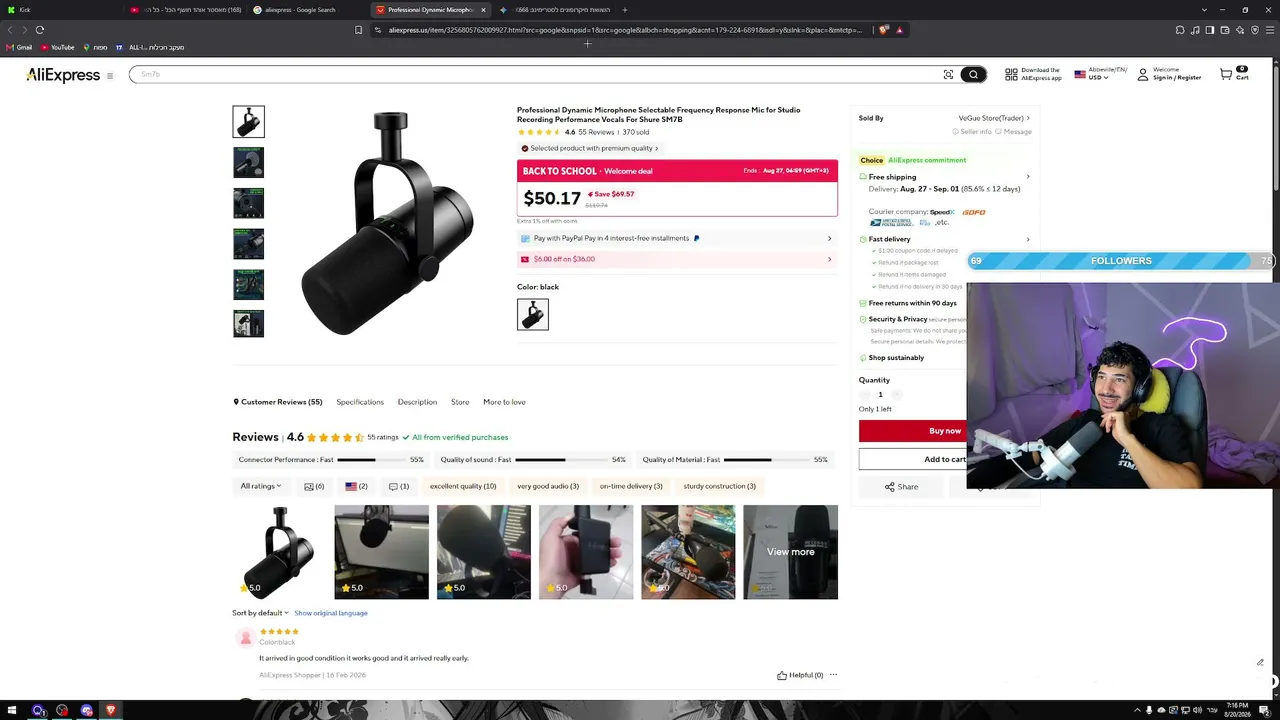Switch to the Description tab

click(x=417, y=402)
